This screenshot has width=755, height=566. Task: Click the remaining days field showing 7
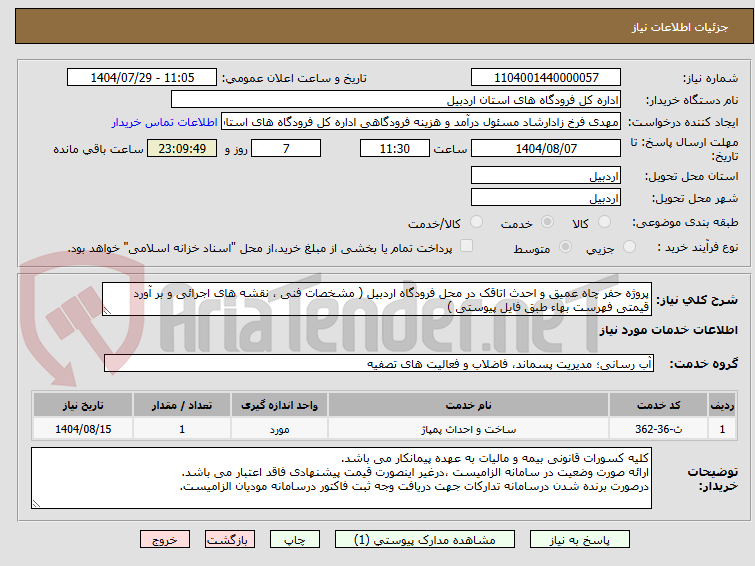click(286, 148)
